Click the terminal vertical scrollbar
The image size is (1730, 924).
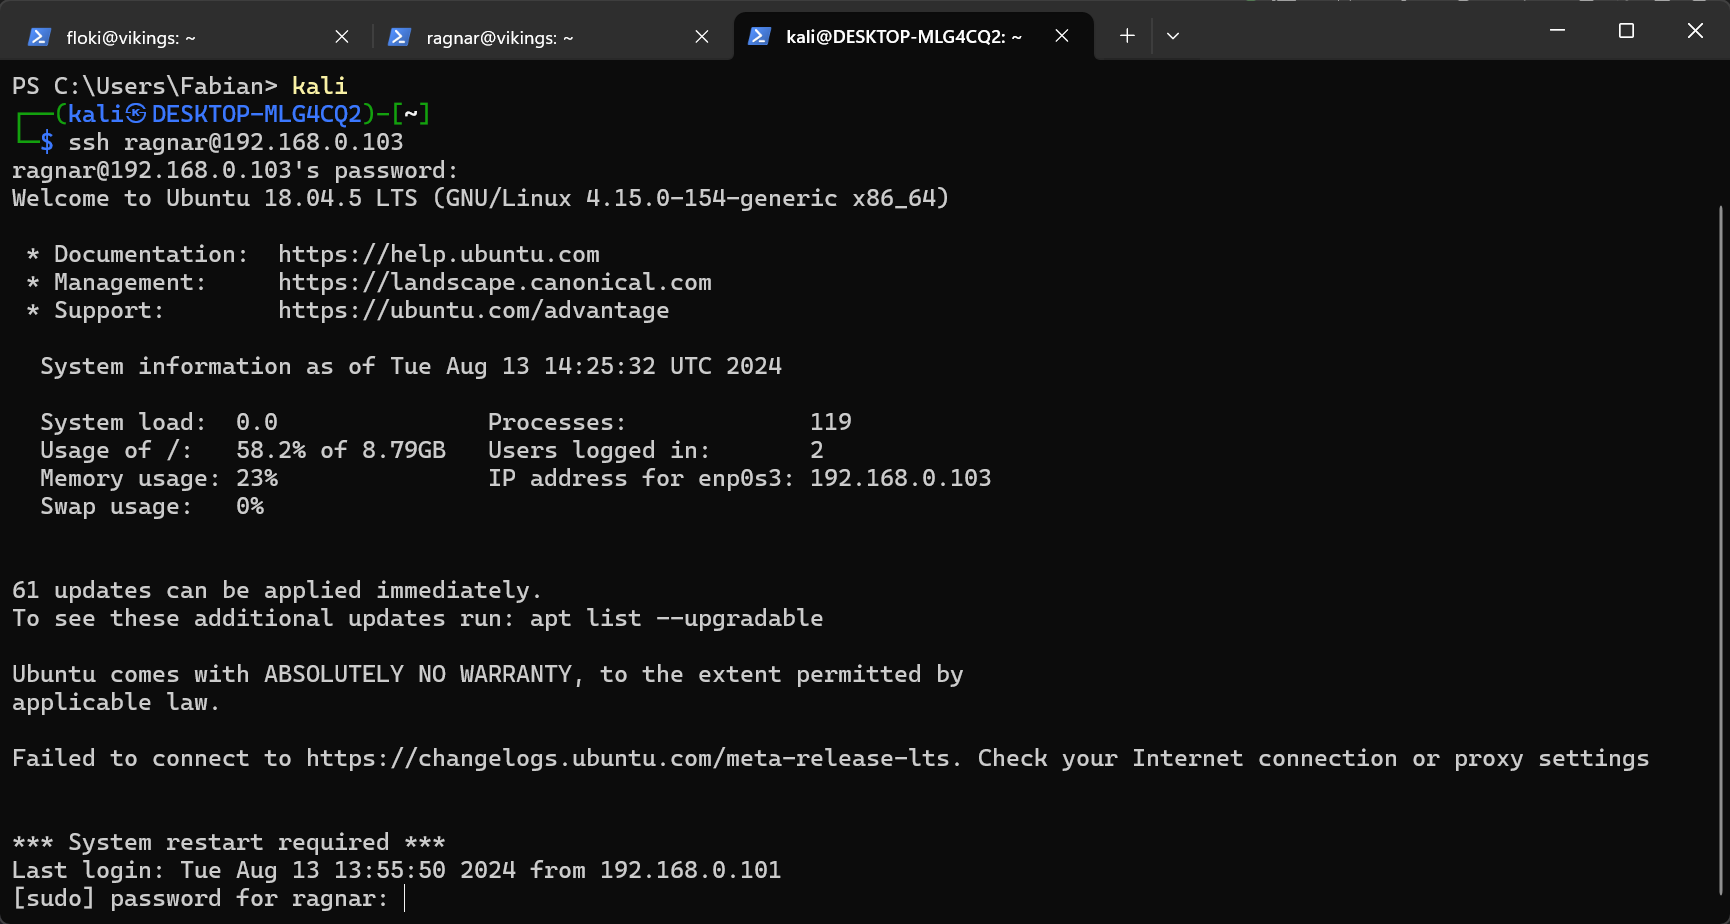[1720, 550]
